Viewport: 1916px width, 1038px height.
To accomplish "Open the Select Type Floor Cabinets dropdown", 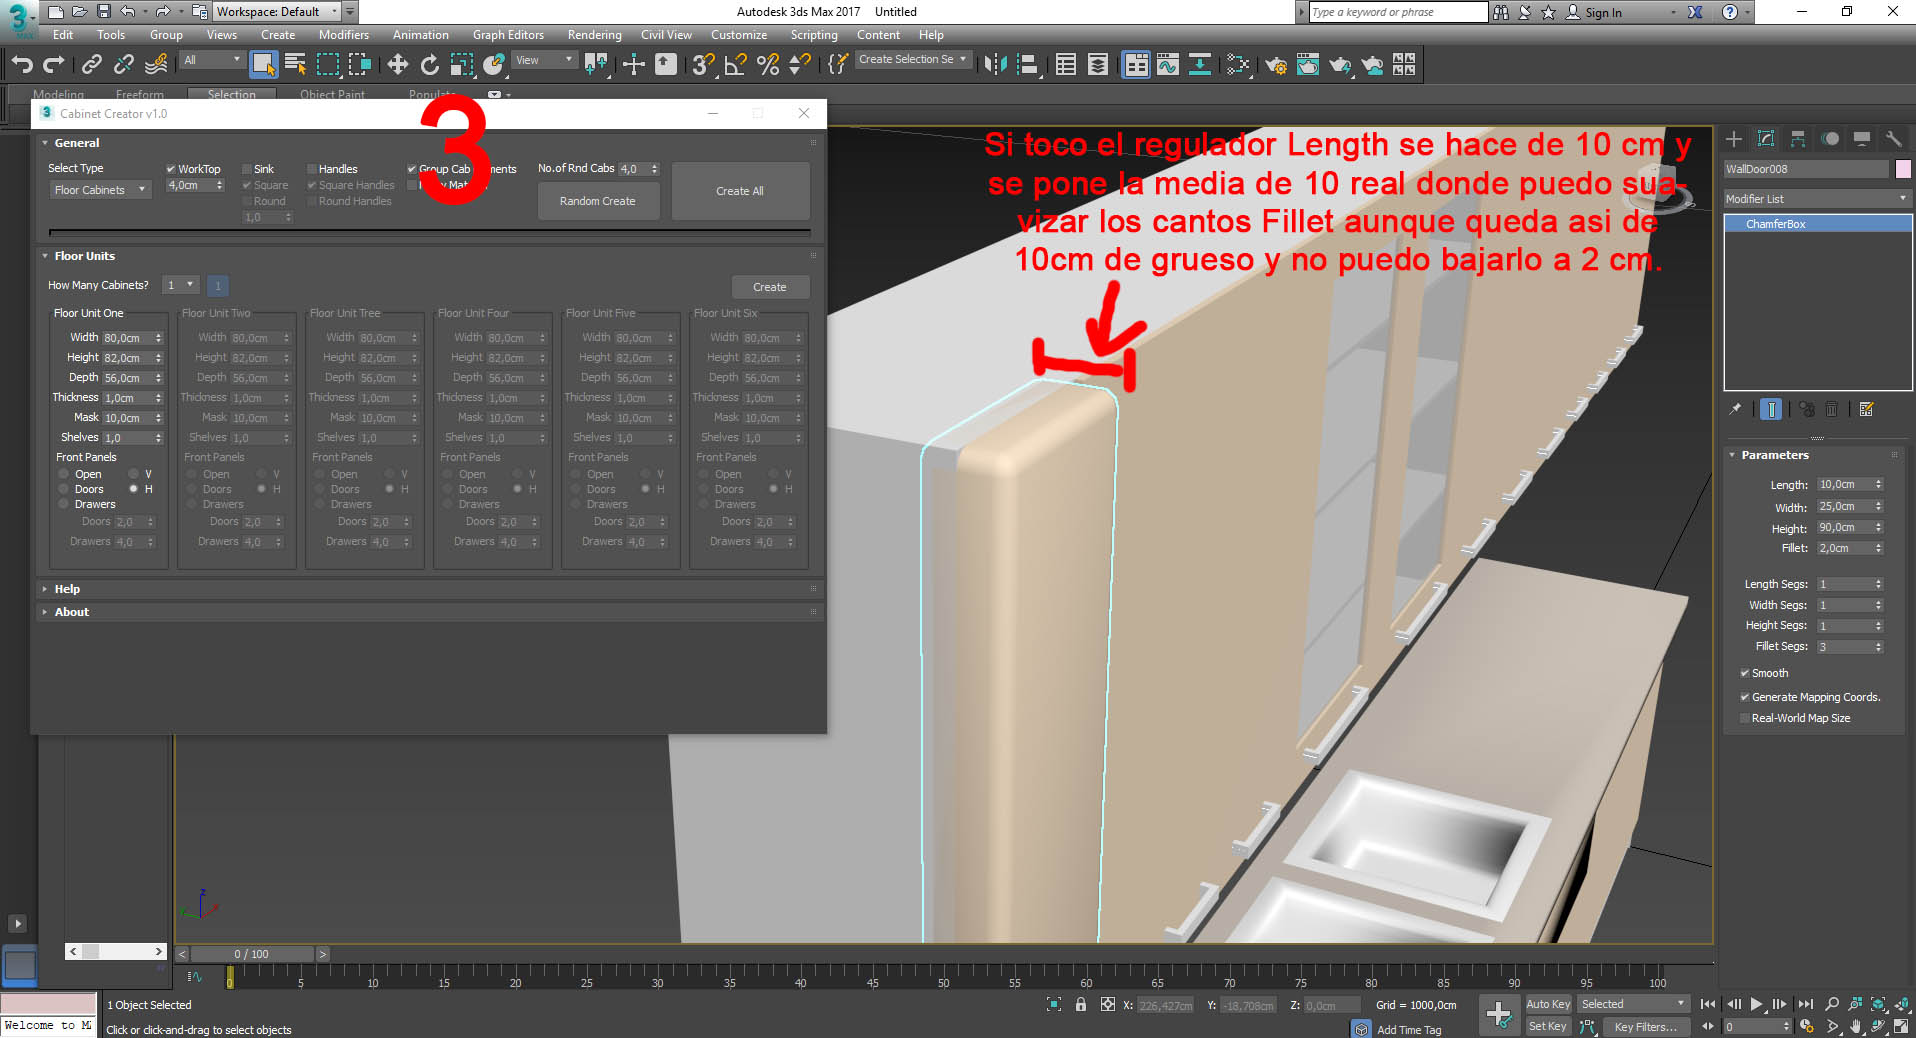I will click(x=100, y=190).
